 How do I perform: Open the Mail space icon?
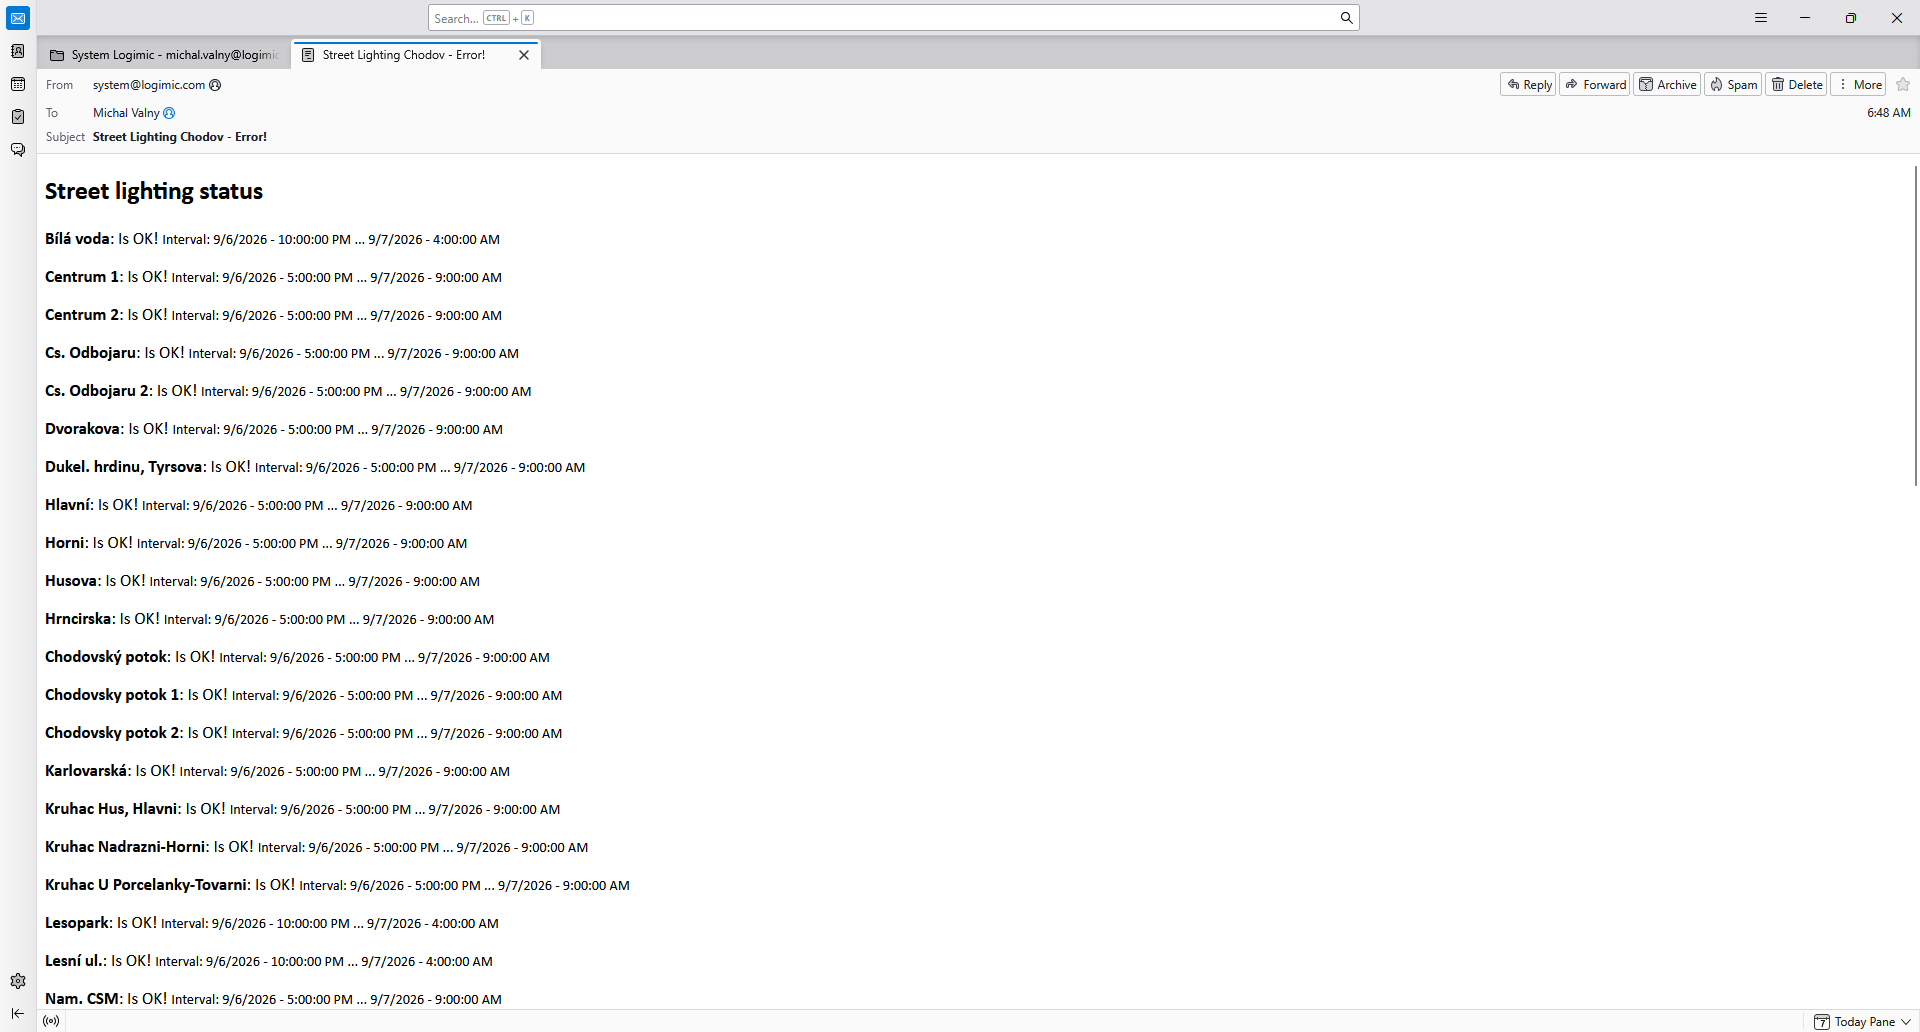pyautogui.click(x=18, y=18)
